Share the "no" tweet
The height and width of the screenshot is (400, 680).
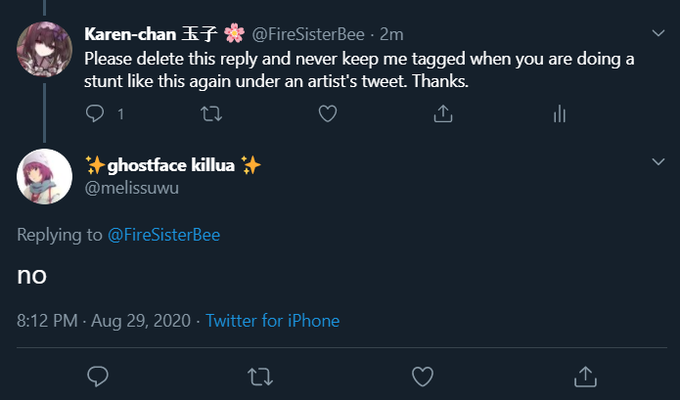pyautogui.click(x=585, y=376)
